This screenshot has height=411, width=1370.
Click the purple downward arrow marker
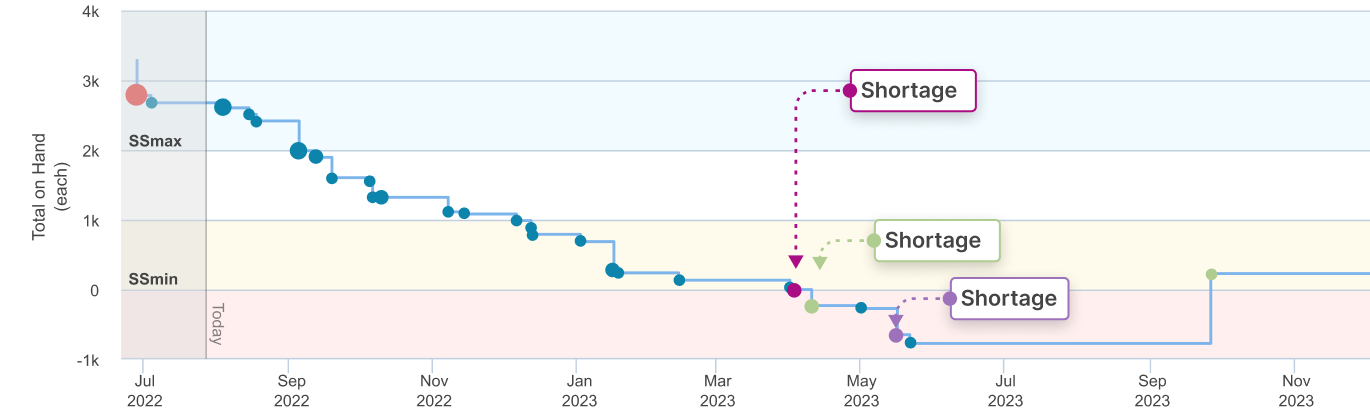895,320
